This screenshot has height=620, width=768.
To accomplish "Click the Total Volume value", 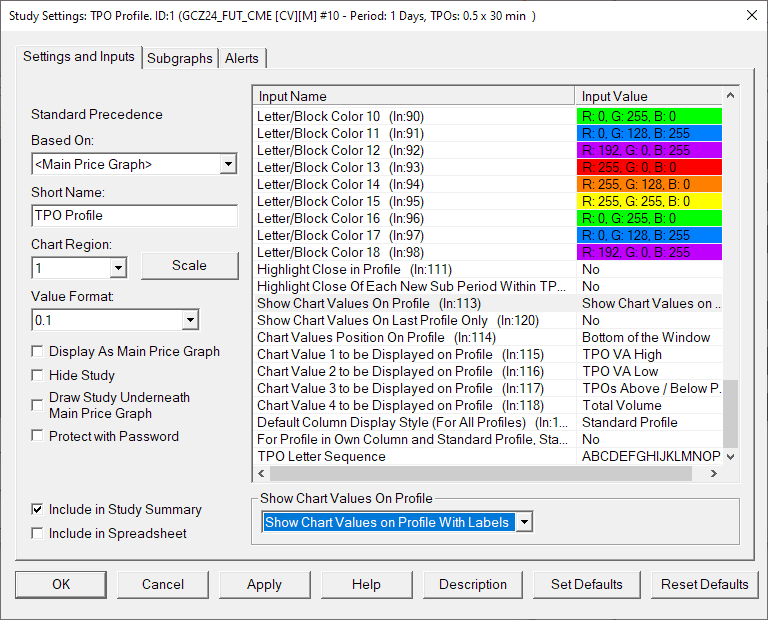I will point(622,405).
